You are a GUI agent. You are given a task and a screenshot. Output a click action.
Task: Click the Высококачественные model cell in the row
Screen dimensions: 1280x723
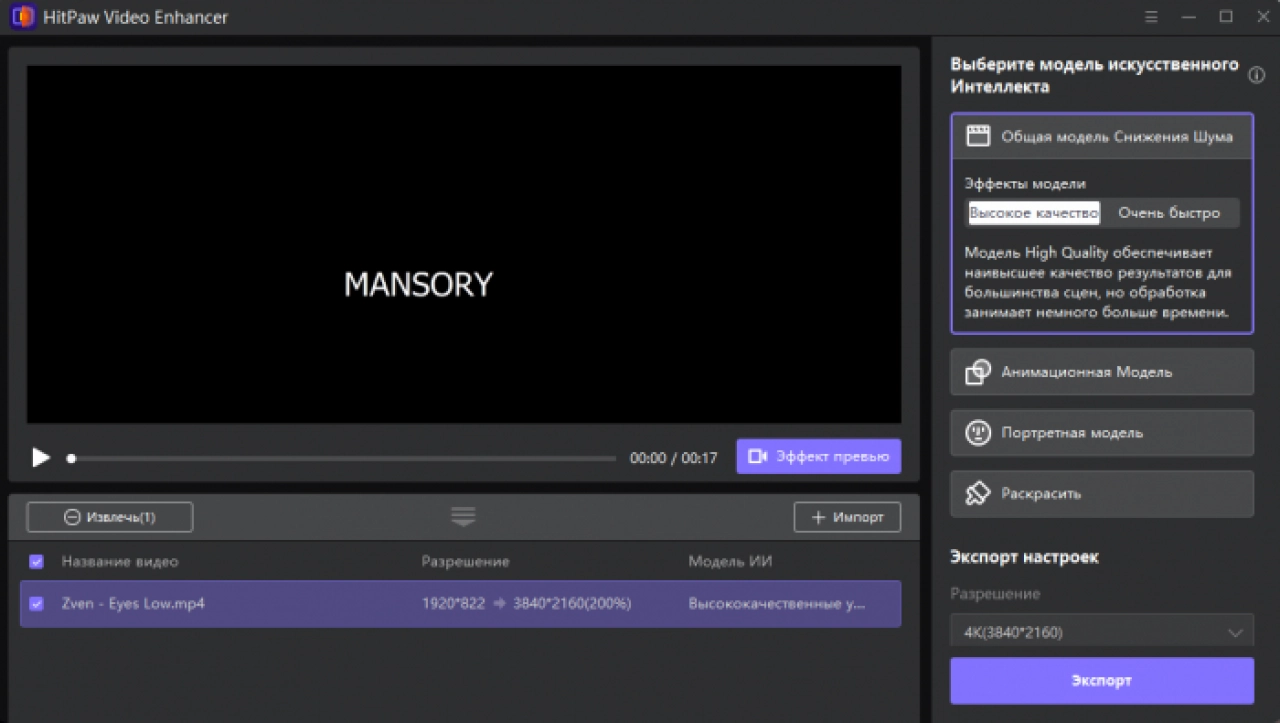(777, 604)
